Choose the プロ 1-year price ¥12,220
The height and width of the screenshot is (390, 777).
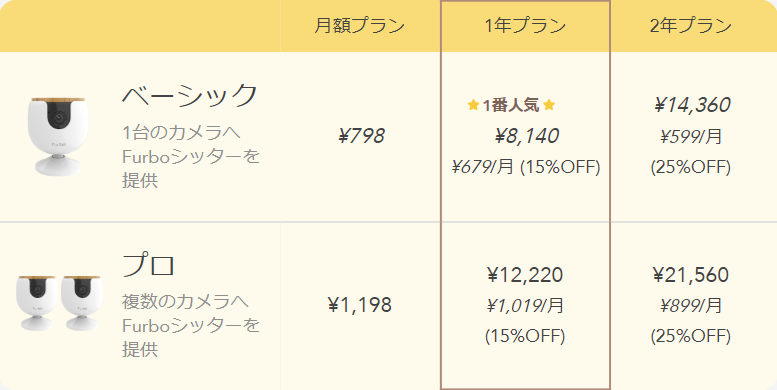coord(525,275)
